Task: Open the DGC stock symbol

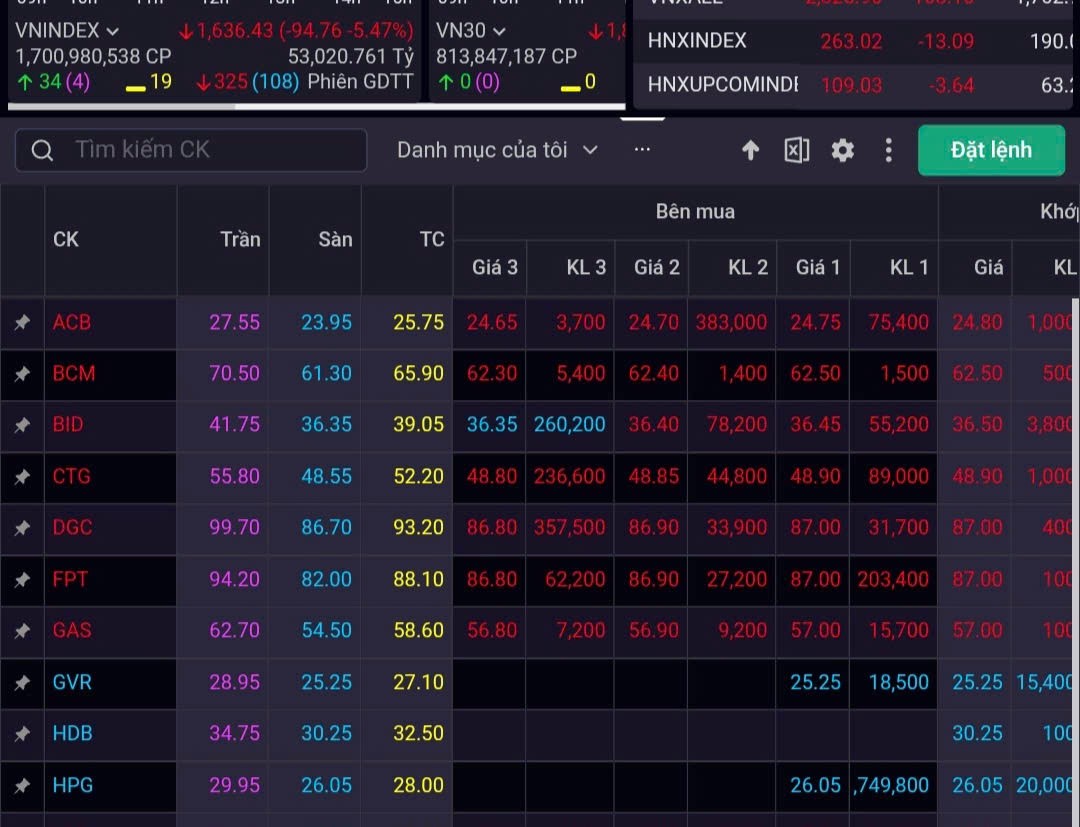Action: [72, 528]
